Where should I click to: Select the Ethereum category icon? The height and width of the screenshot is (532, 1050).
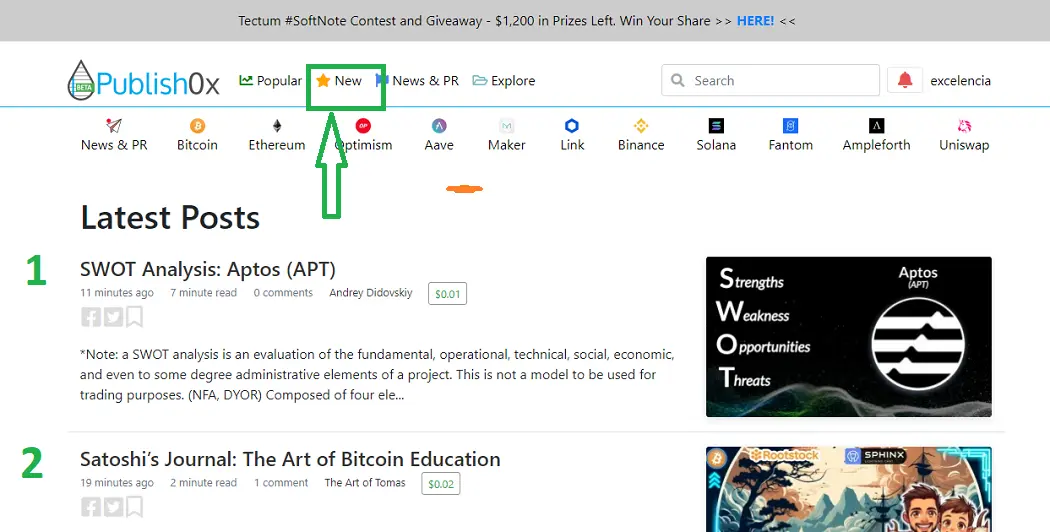[x=277, y=125]
